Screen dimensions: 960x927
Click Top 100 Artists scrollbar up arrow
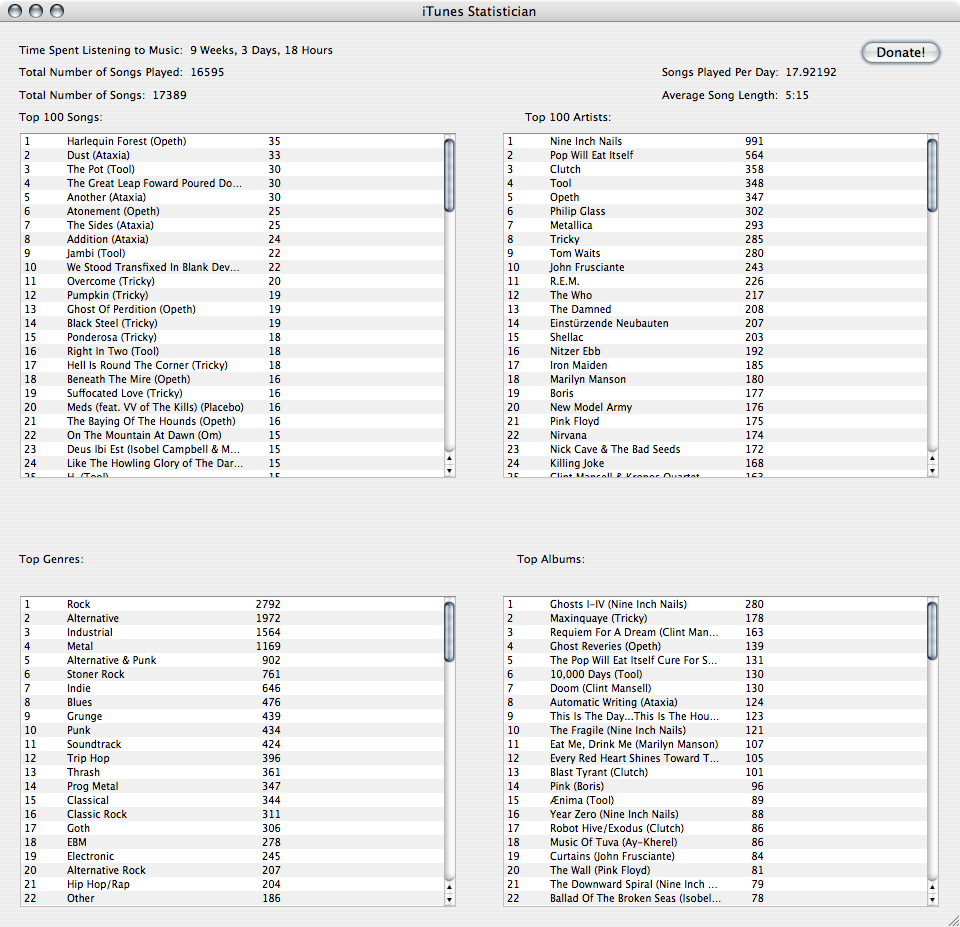932,458
